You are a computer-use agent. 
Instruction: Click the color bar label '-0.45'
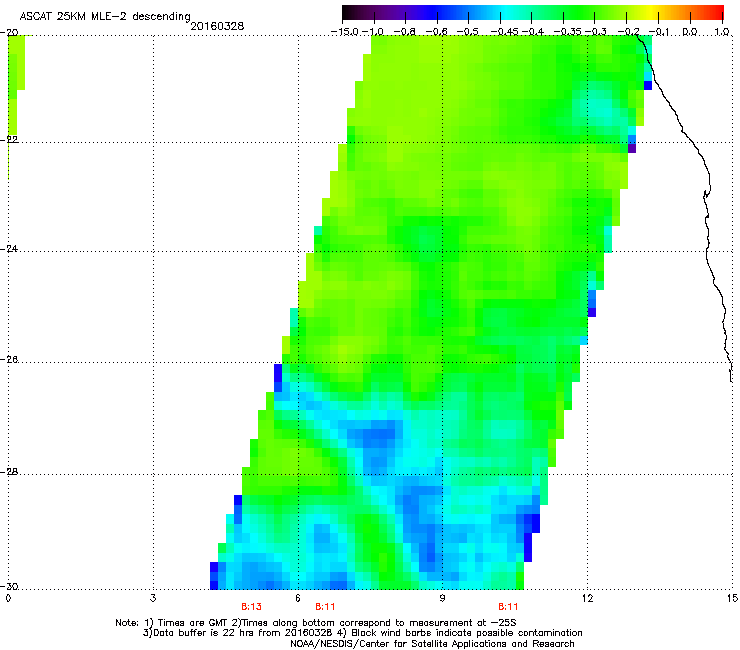point(504,32)
